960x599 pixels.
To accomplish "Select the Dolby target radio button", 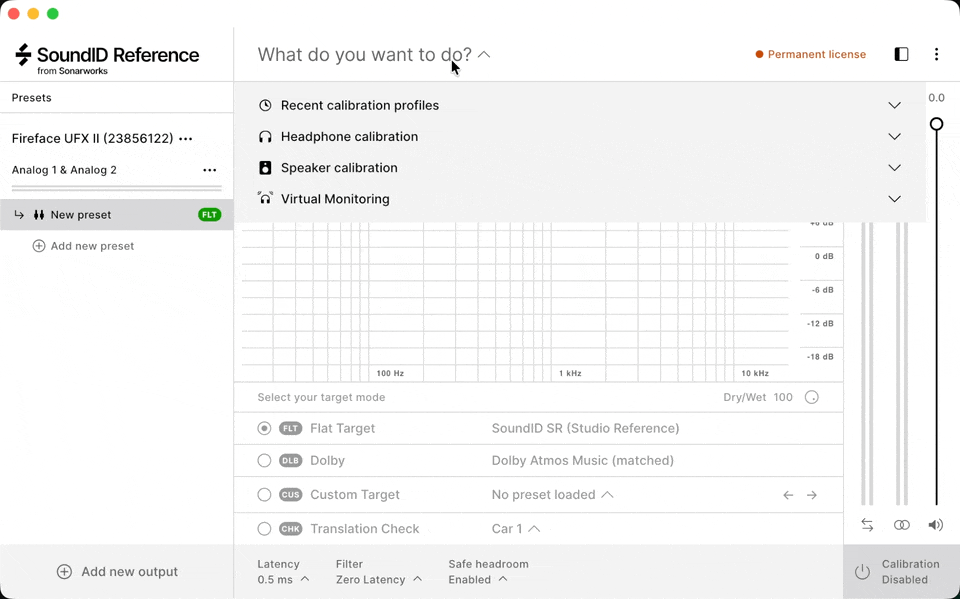I will point(264,461).
